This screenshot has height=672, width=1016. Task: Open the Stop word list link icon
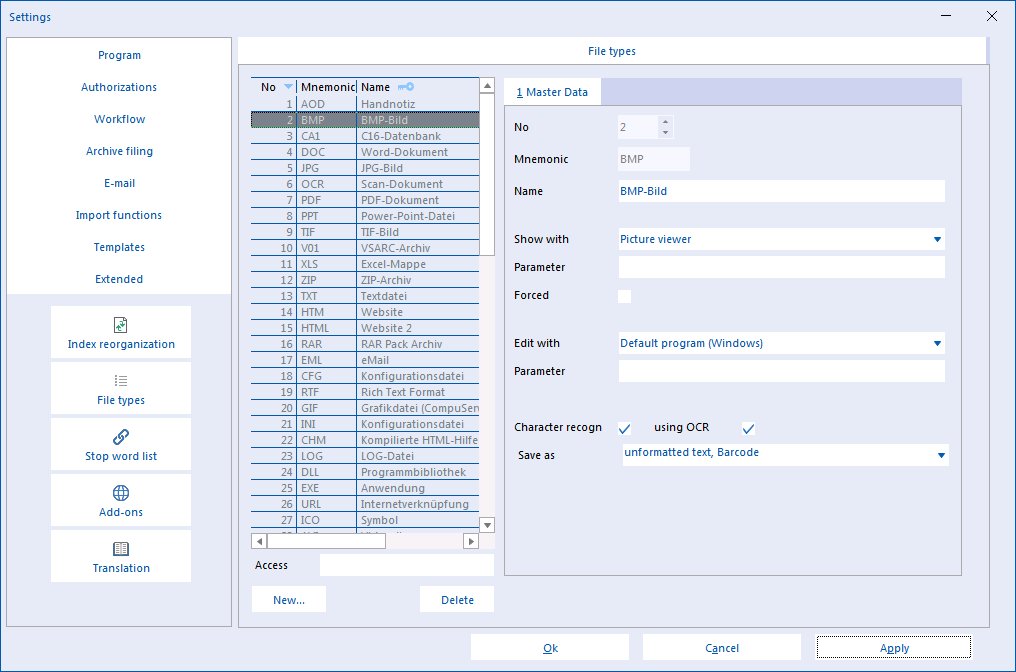(121, 437)
